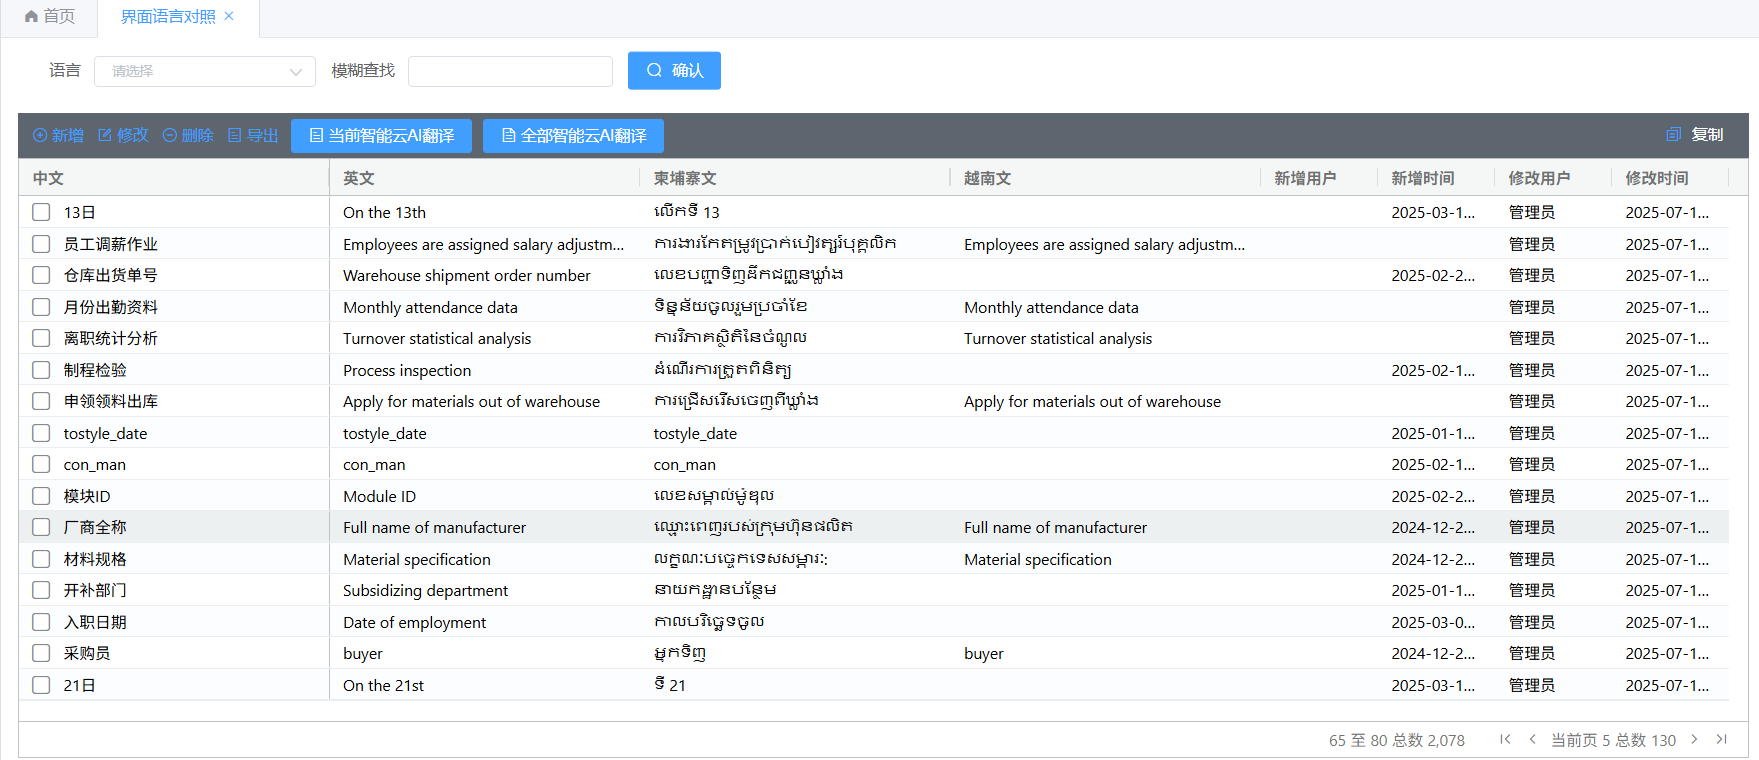
Task: Close the 界面语言对照 tab
Action: (x=229, y=16)
